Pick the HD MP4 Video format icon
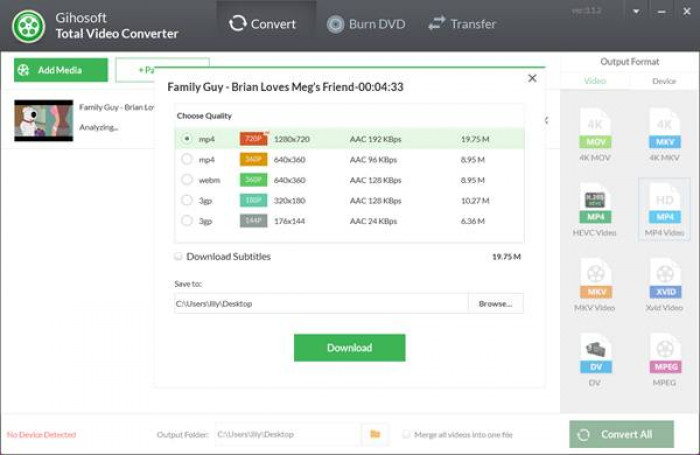The image size is (700, 455). tap(665, 203)
